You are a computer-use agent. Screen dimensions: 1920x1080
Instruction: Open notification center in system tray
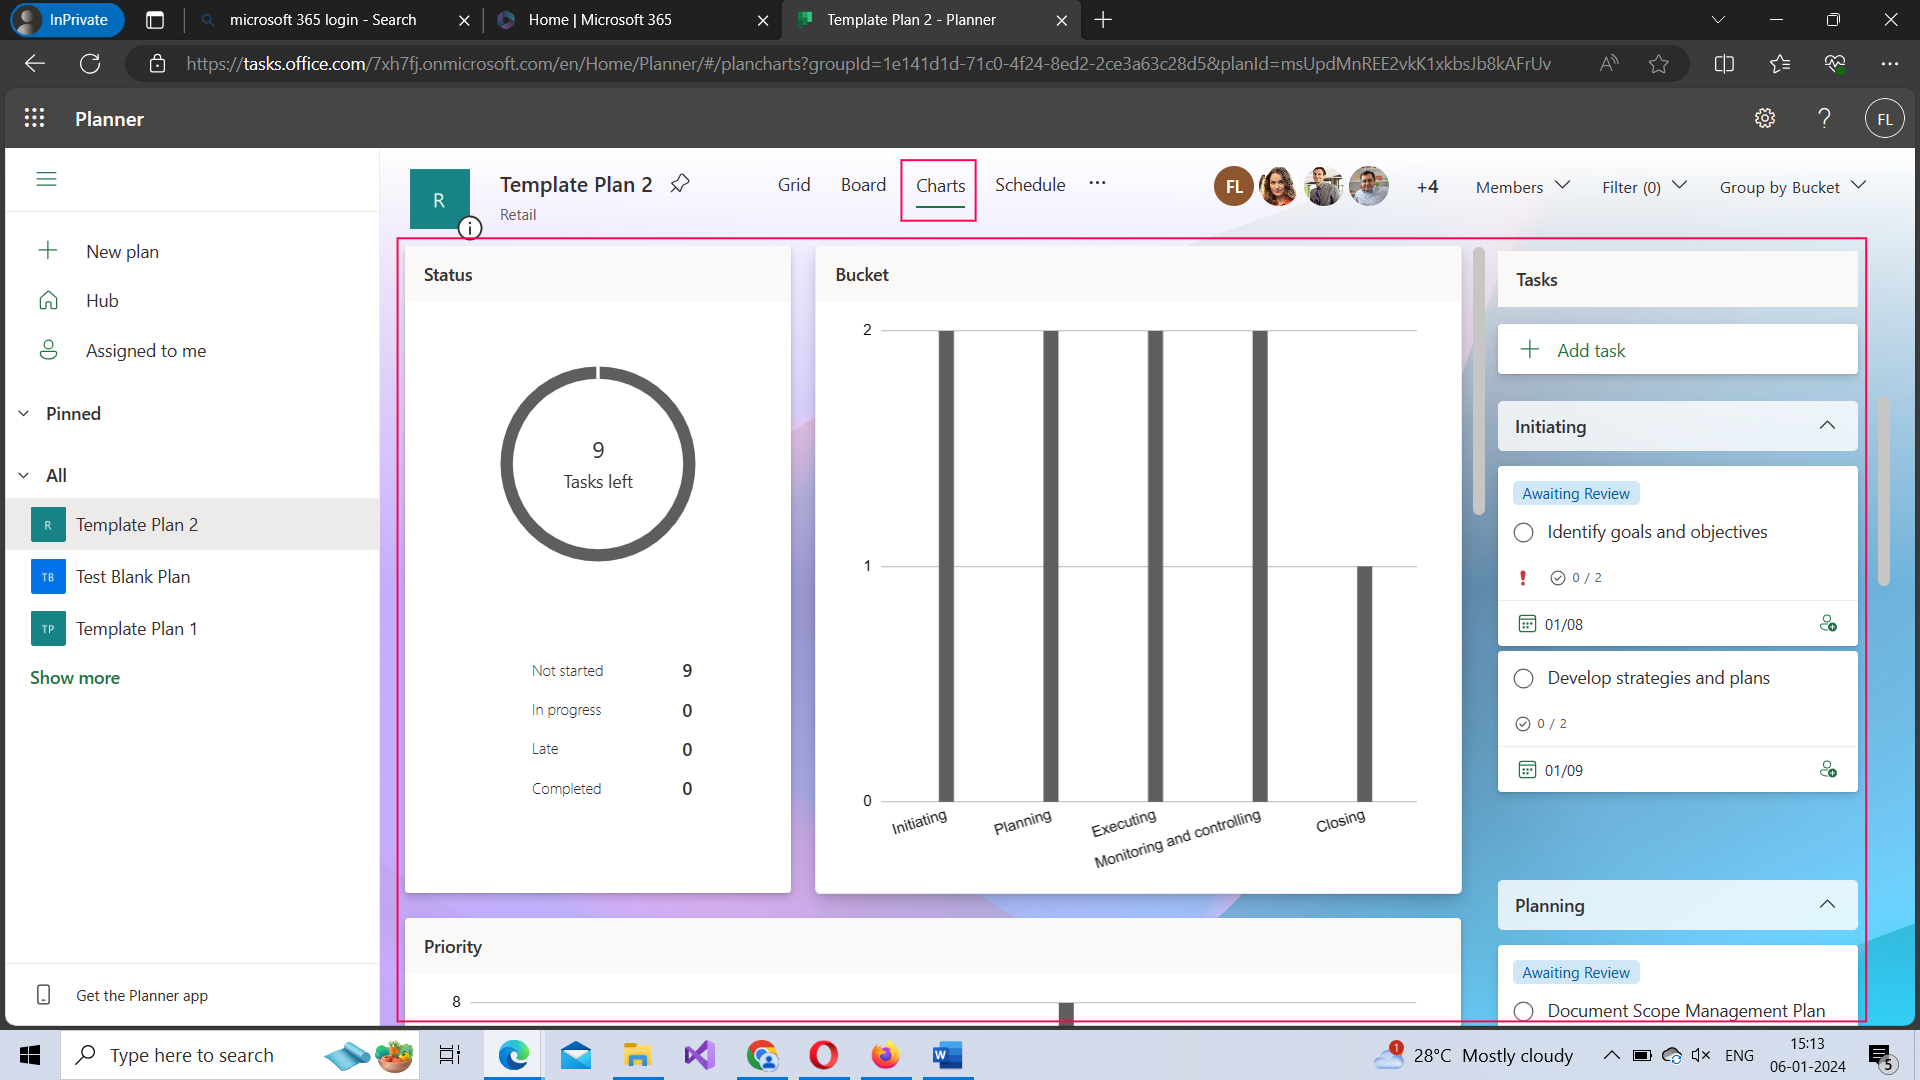[x=1879, y=1055]
